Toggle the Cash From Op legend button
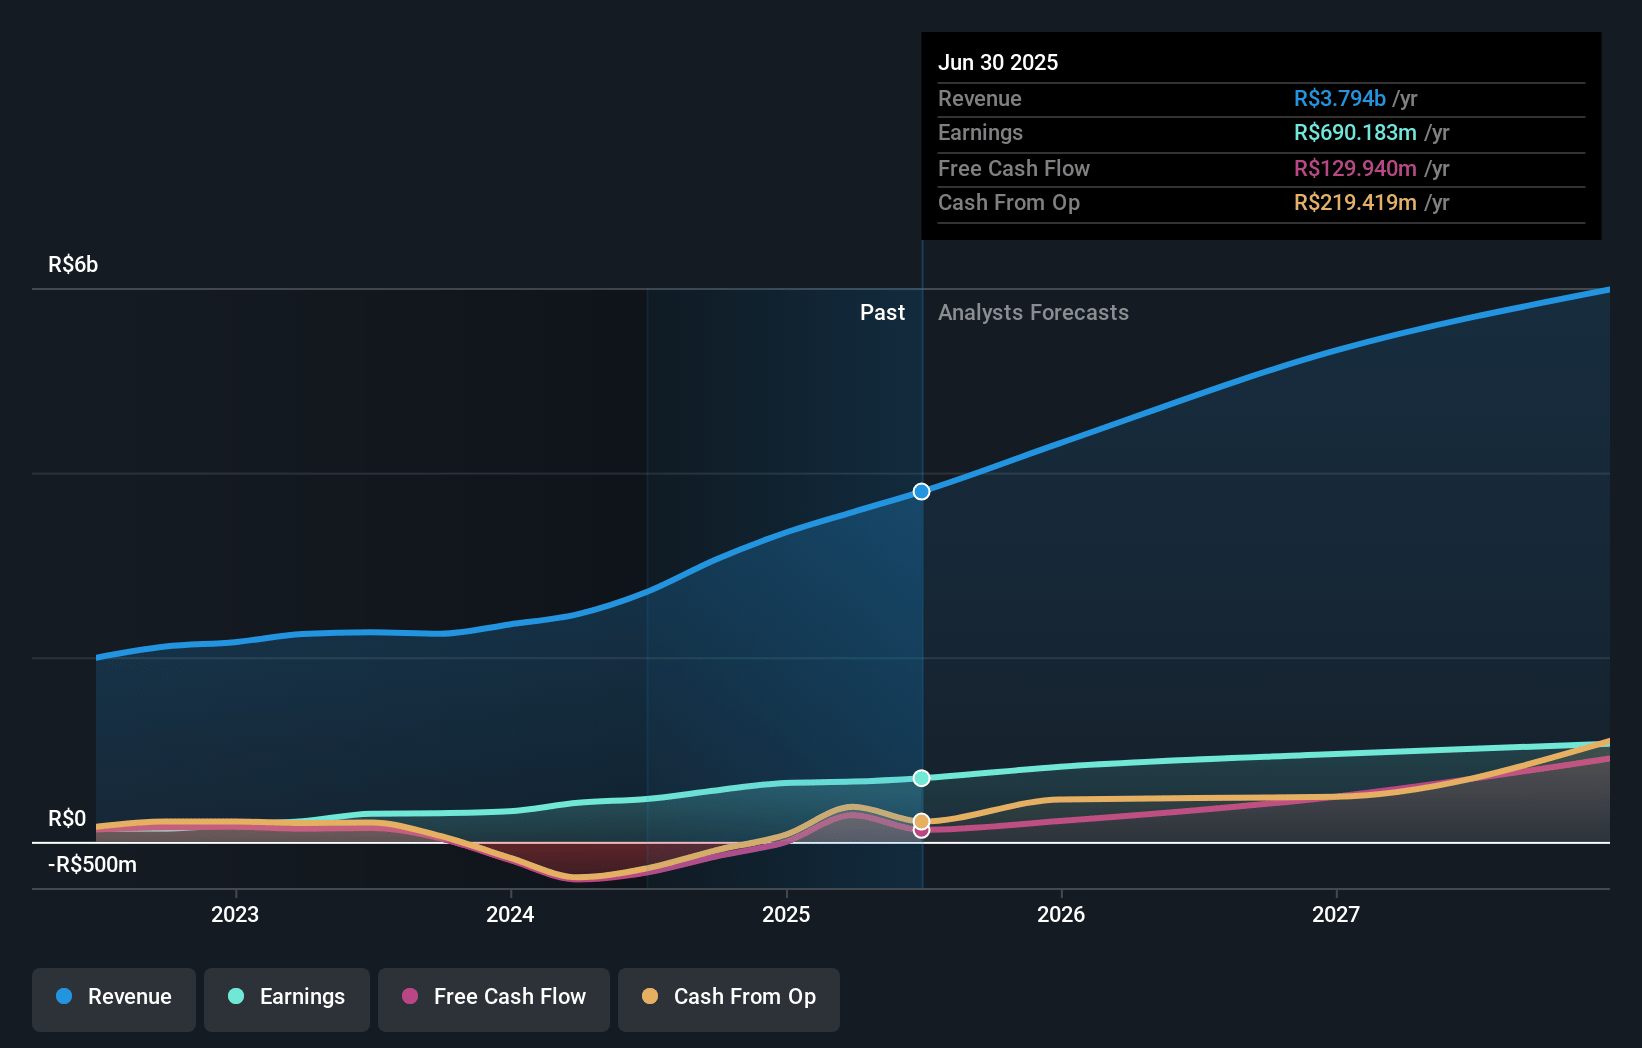This screenshot has width=1642, height=1048. [729, 999]
